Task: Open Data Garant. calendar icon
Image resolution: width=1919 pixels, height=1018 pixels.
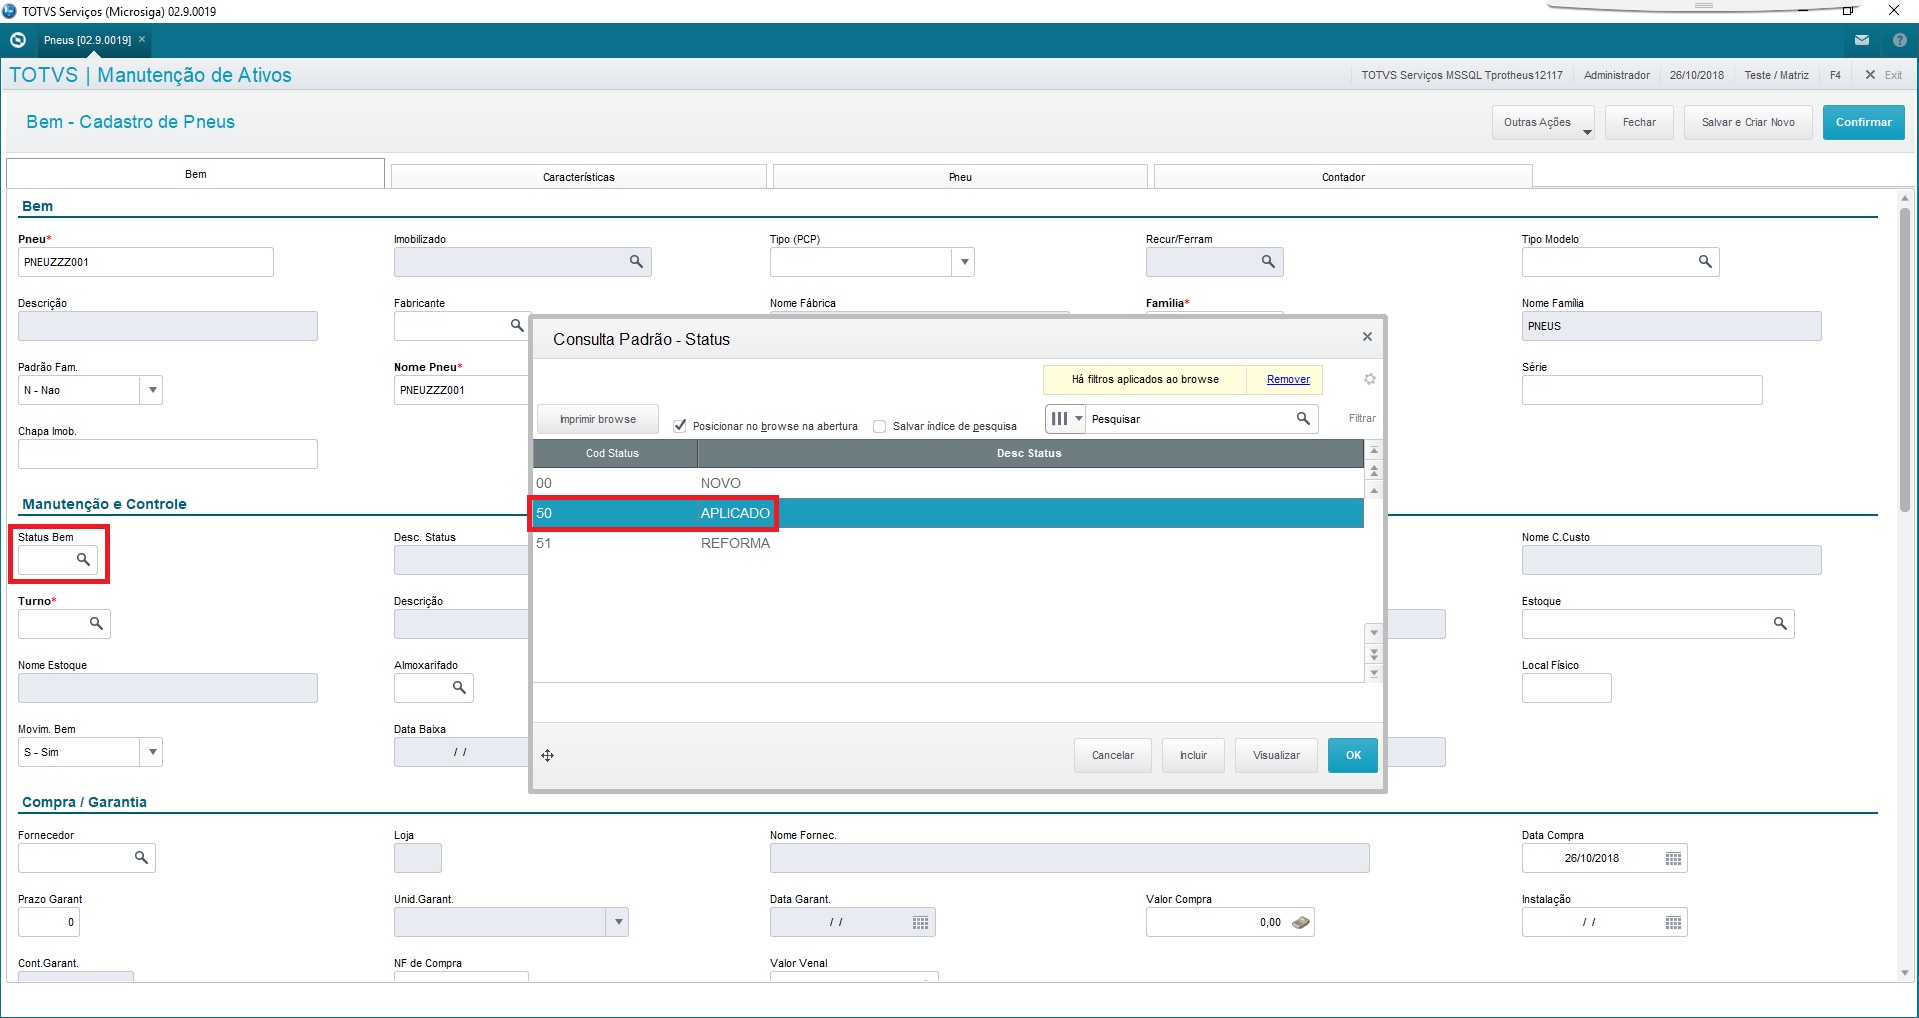Action: 921,923
